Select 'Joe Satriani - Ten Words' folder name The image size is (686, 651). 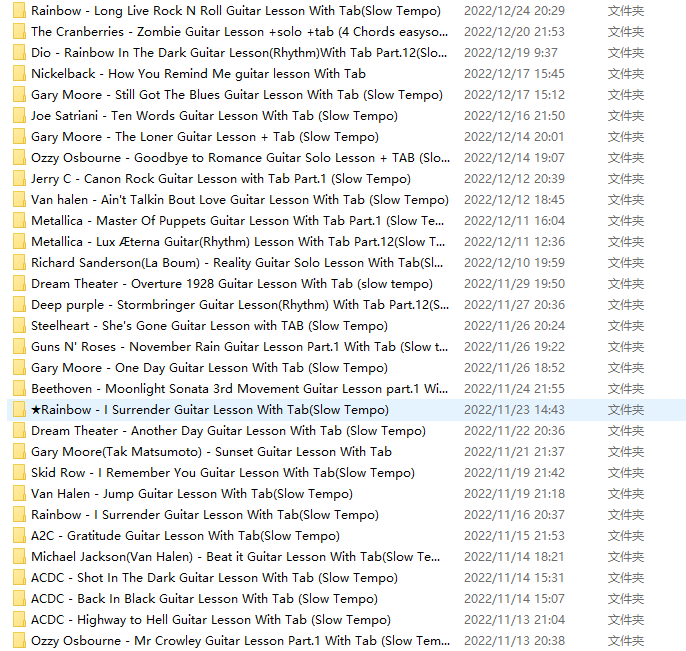pos(214,116)
